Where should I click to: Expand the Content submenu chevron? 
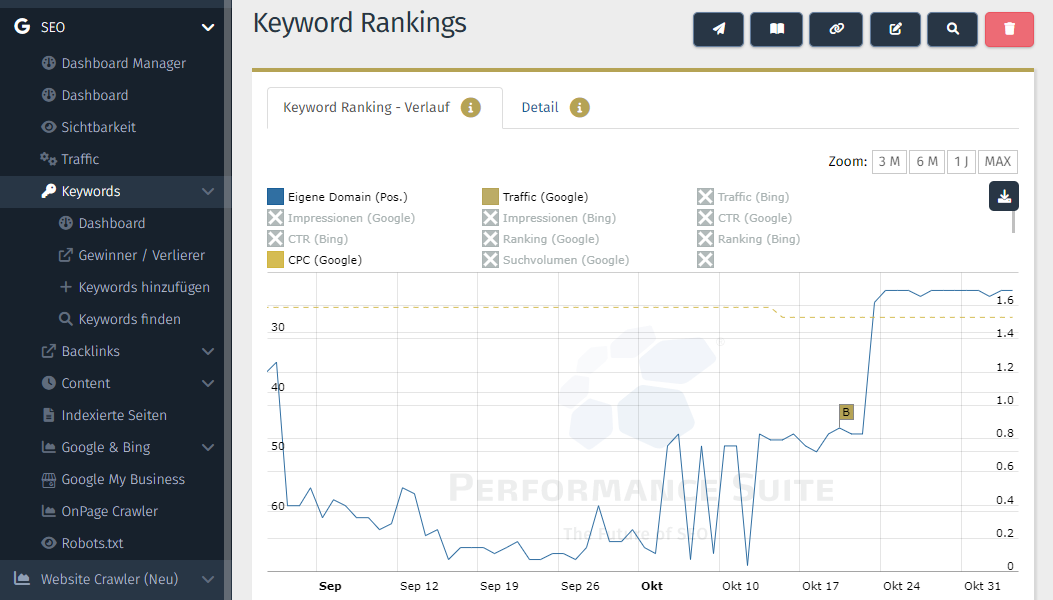click(x=208, y=384)
